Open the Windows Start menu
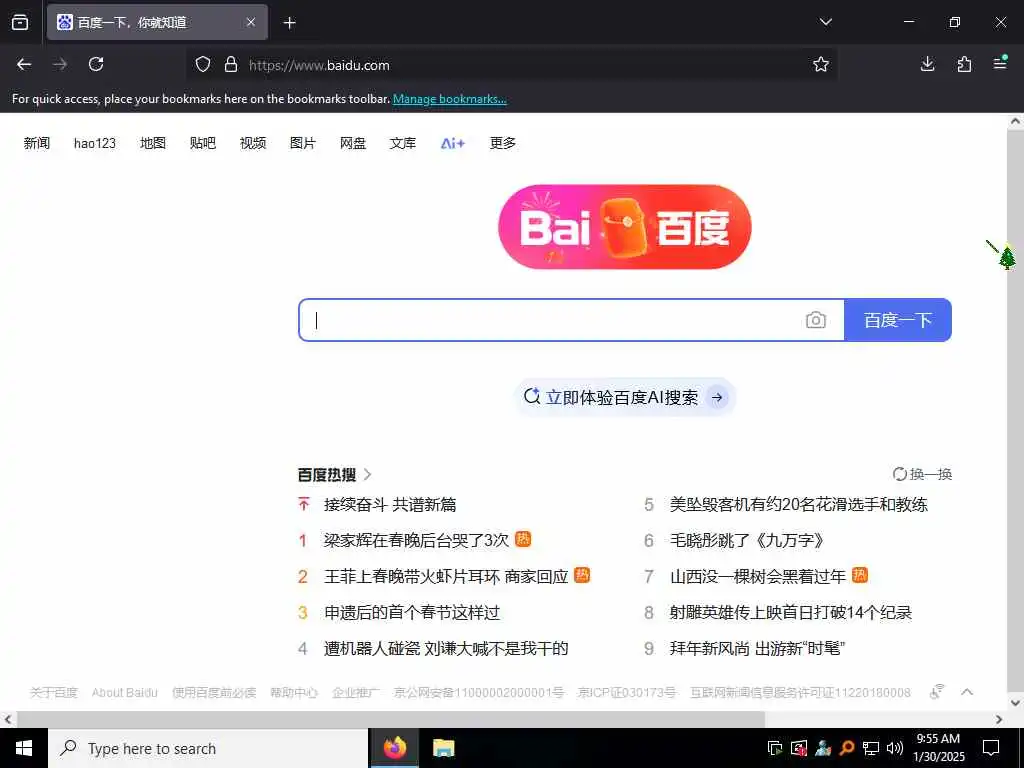Screen dimensions: 1024x768 tap(24, 748)
